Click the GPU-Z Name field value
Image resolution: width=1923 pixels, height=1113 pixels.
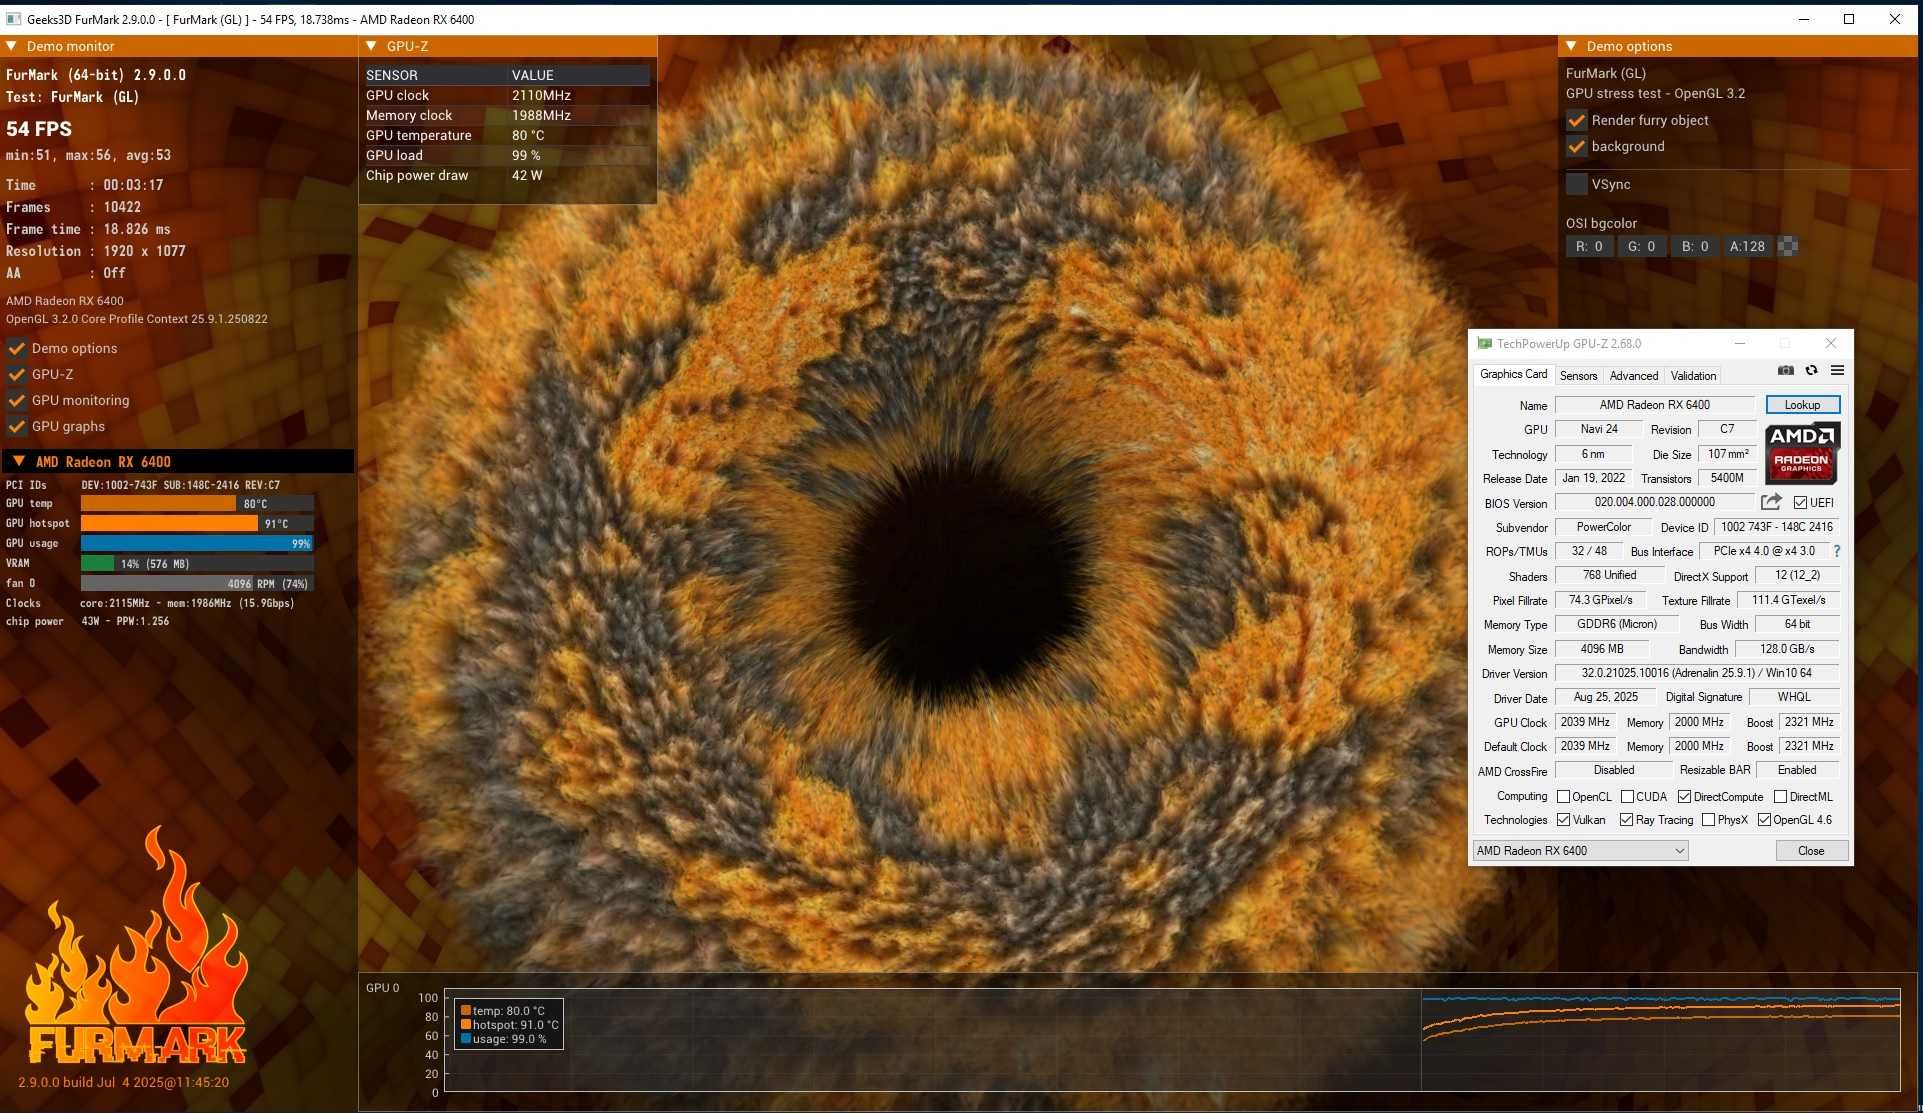[x=1654, y=405]
